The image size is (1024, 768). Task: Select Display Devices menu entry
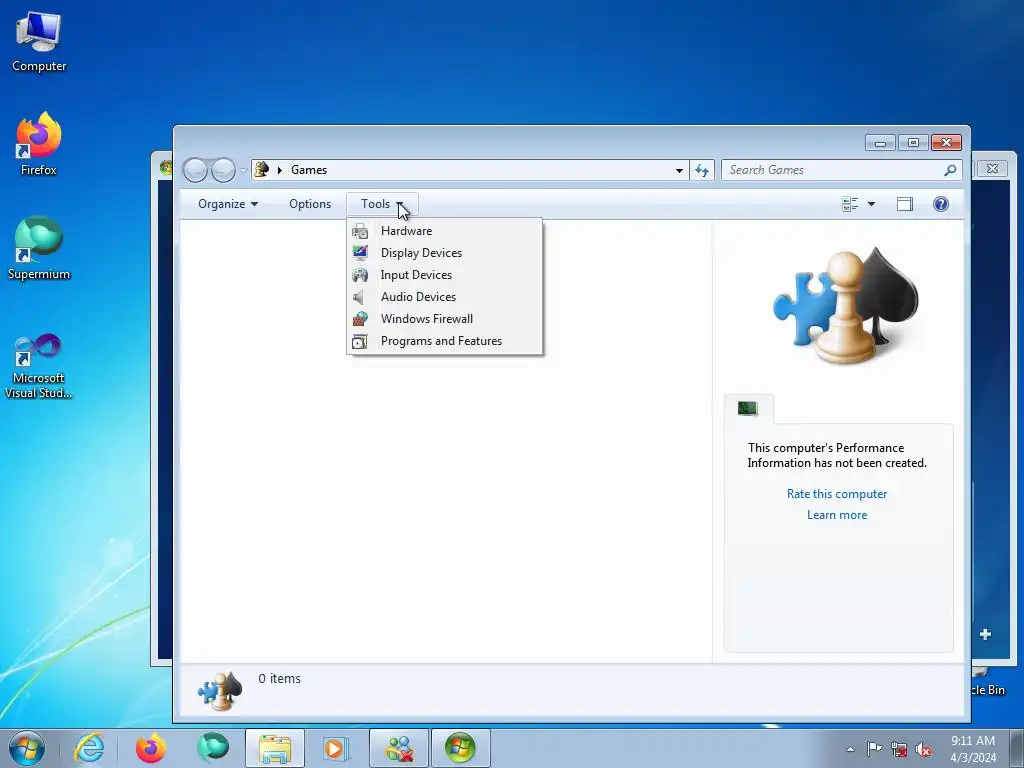[444, 253]
